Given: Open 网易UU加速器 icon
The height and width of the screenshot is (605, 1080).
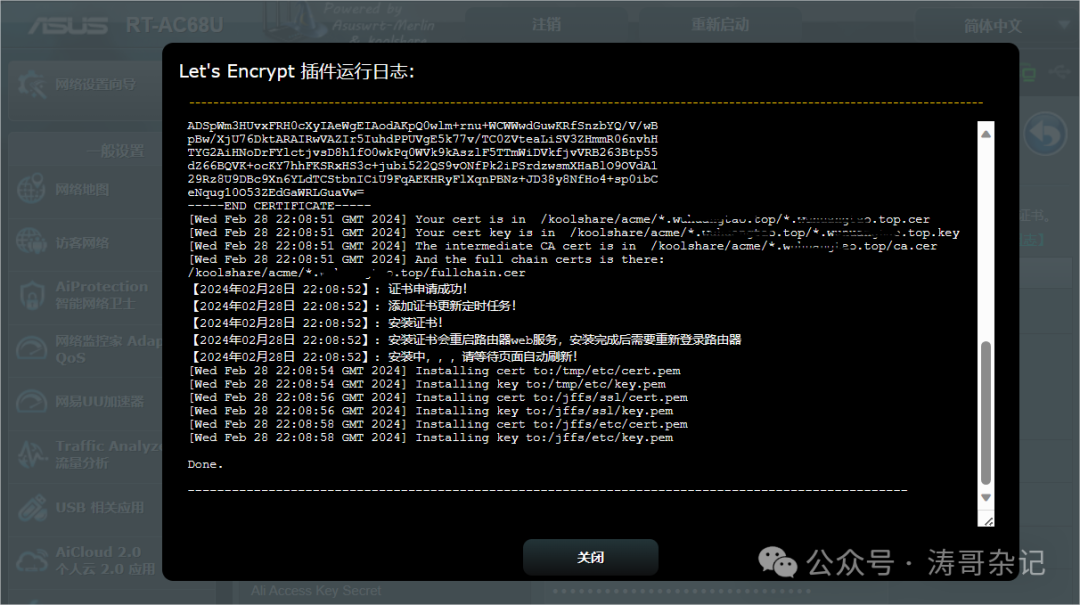Looking at the screenshot, I should coord(32,401).
